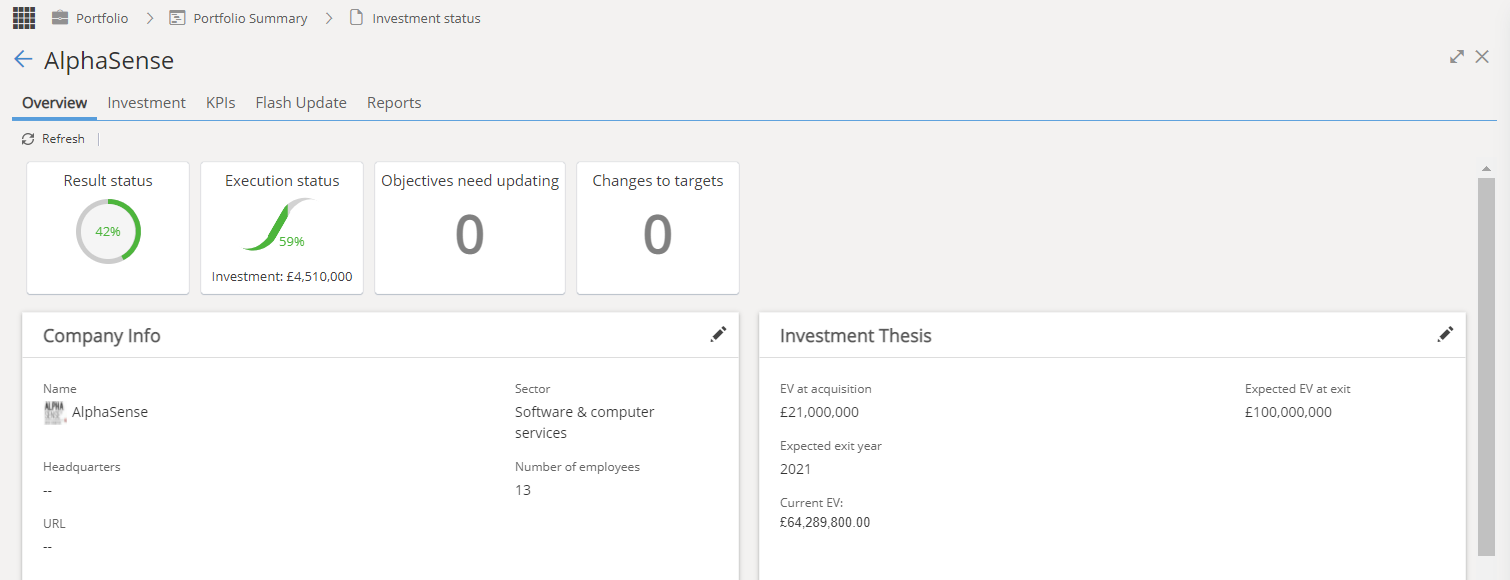Click the Current EV £64,289,800.00 value
The width and height of the screenshot is (1510, 580).
point(825,522)
